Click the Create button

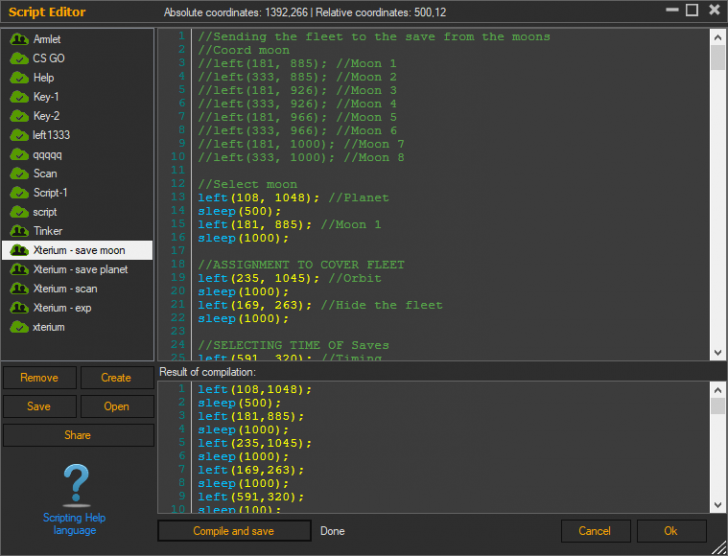click(x=116, y=378)
